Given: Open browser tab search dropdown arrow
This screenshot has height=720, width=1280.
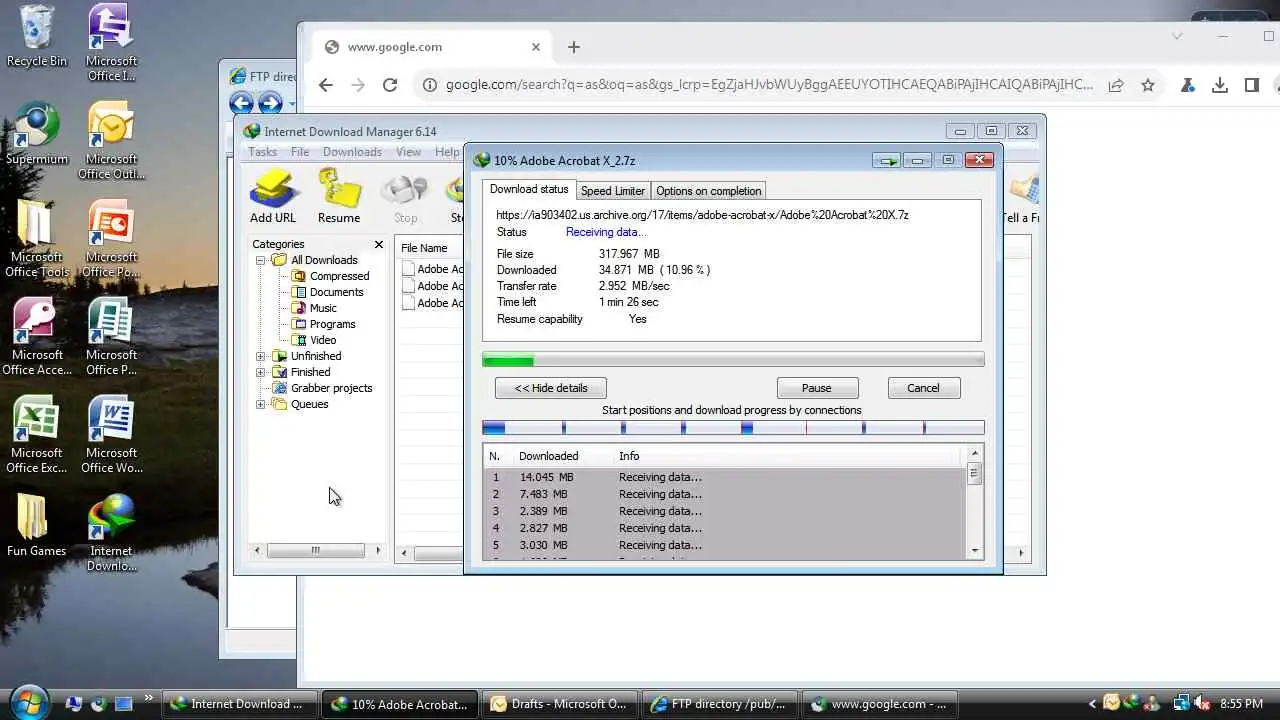Looking at the screenshot, I should tap(1177, 36).
